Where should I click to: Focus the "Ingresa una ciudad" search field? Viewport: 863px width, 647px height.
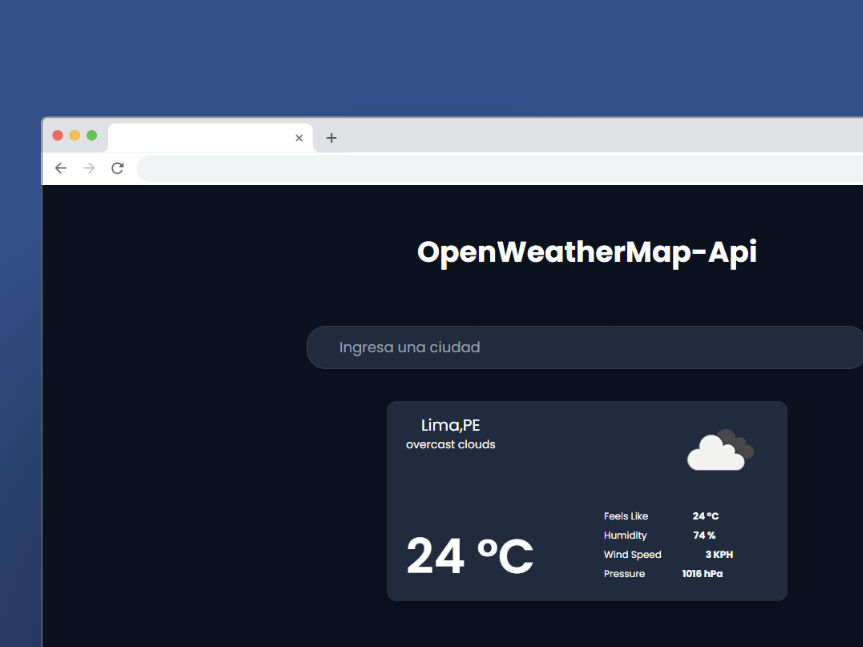(x=585, y=347)
